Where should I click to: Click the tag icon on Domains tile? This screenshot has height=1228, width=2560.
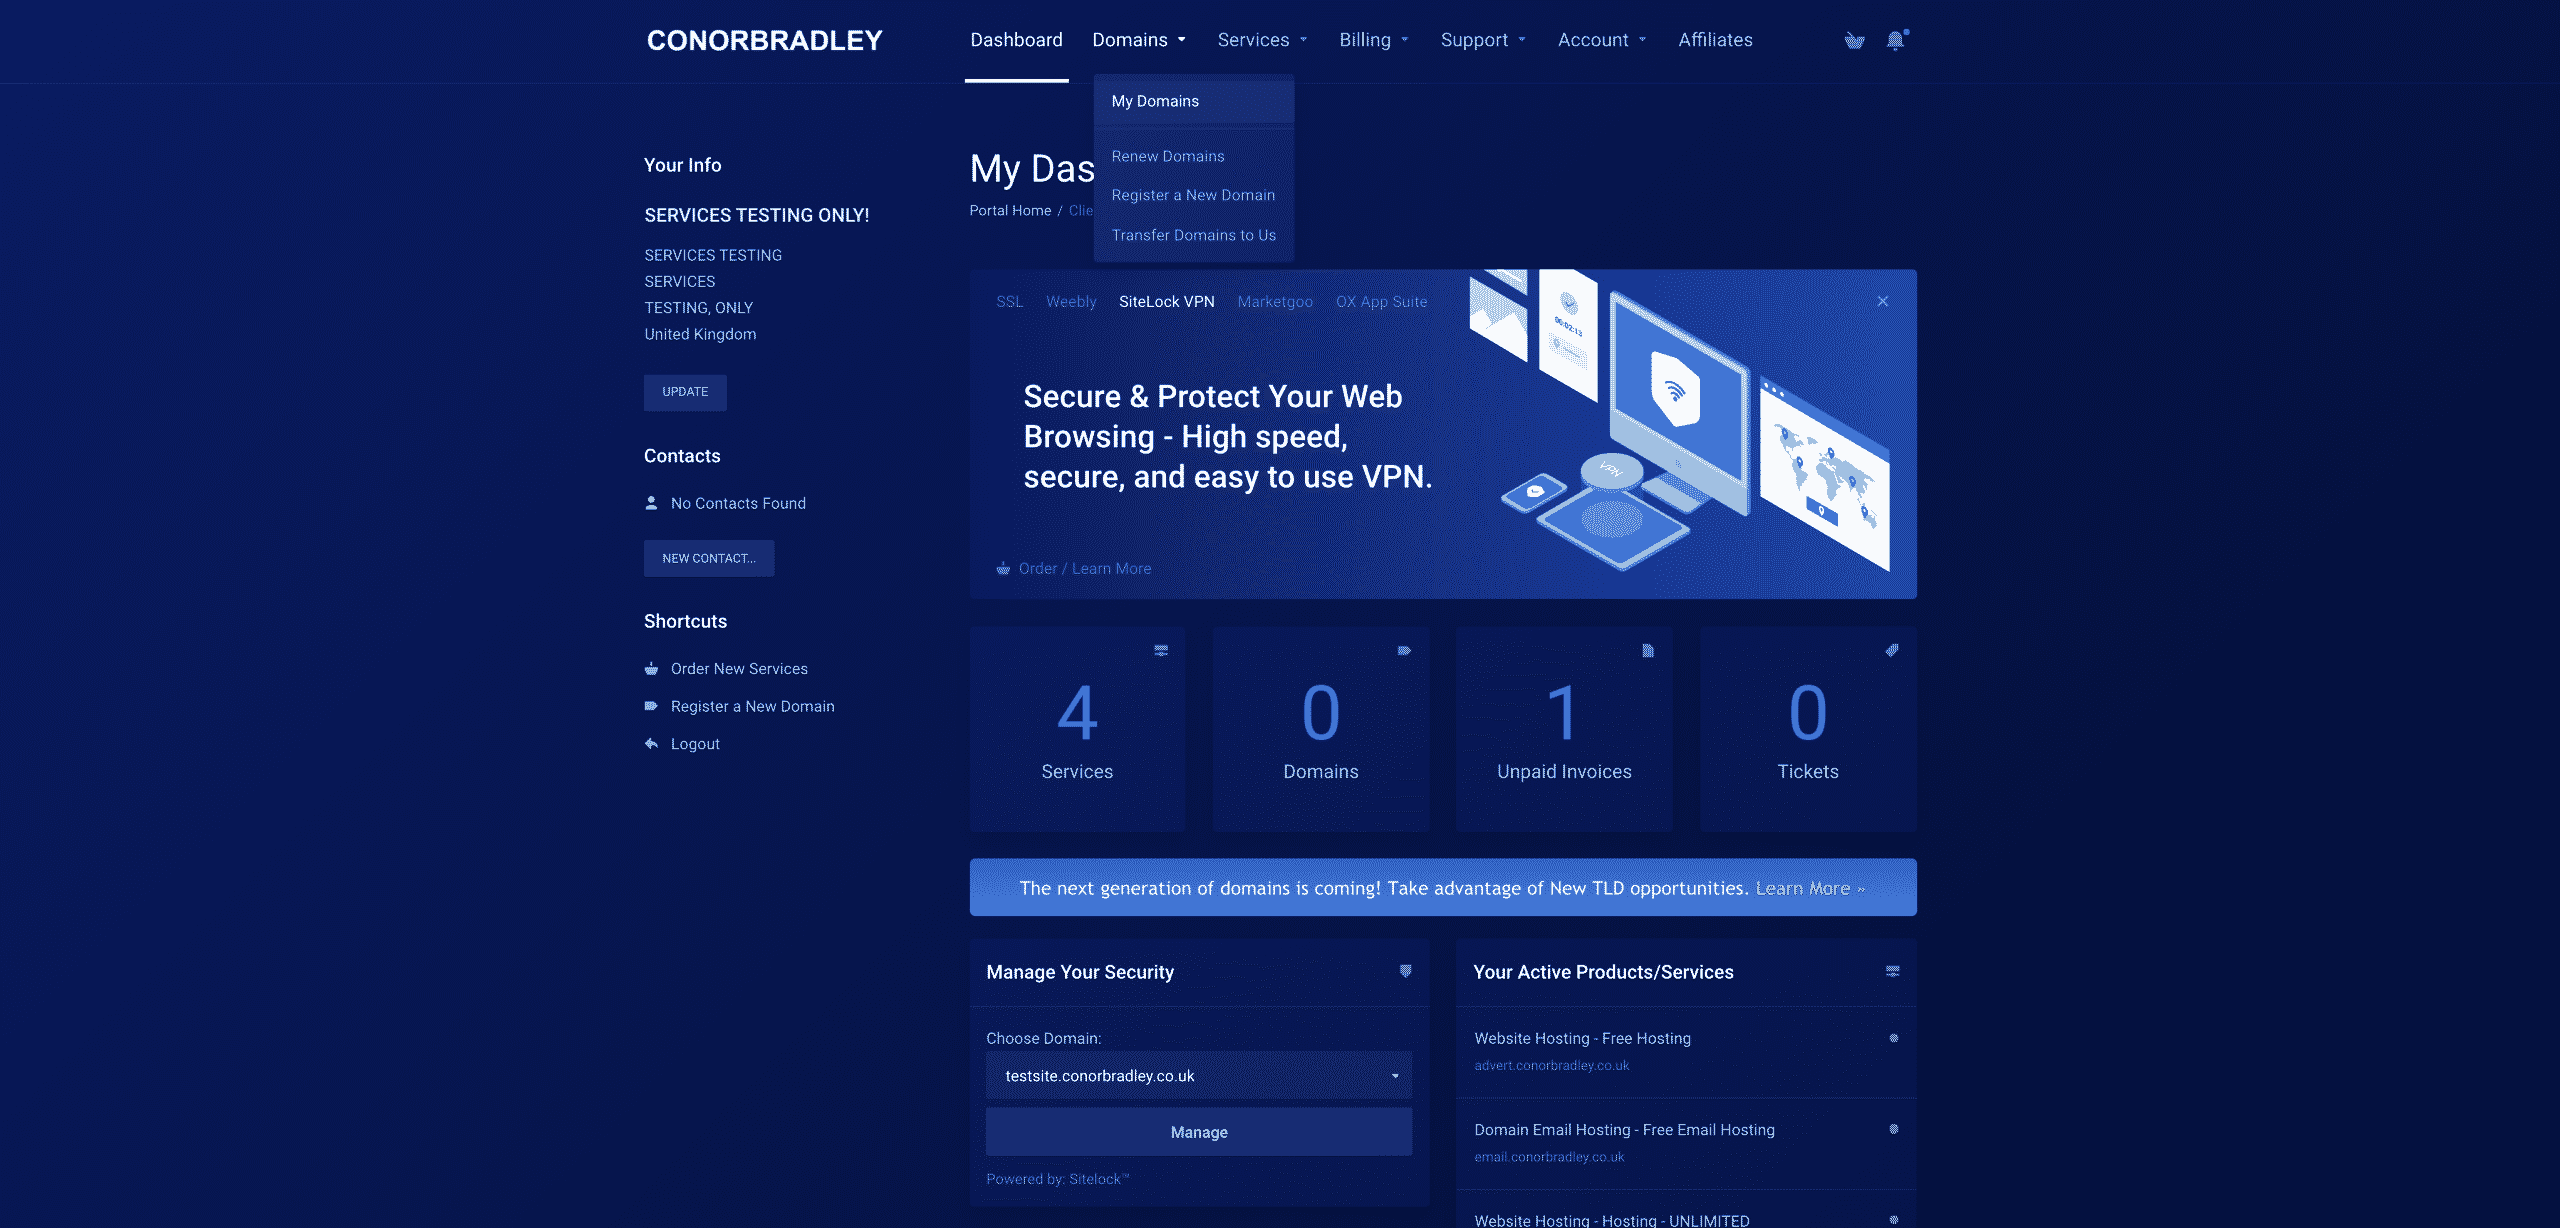click(1404, 650)
